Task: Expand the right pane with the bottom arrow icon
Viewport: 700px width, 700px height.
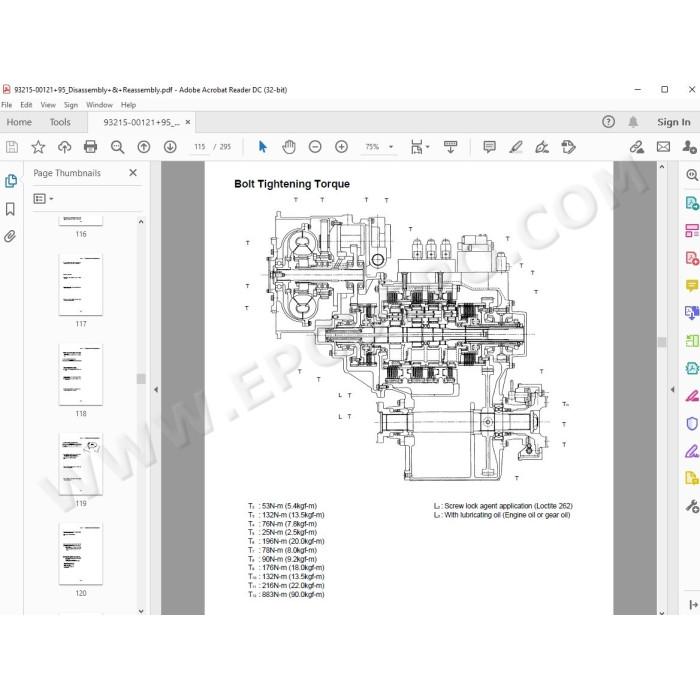Action: click(x=693, y=605)
